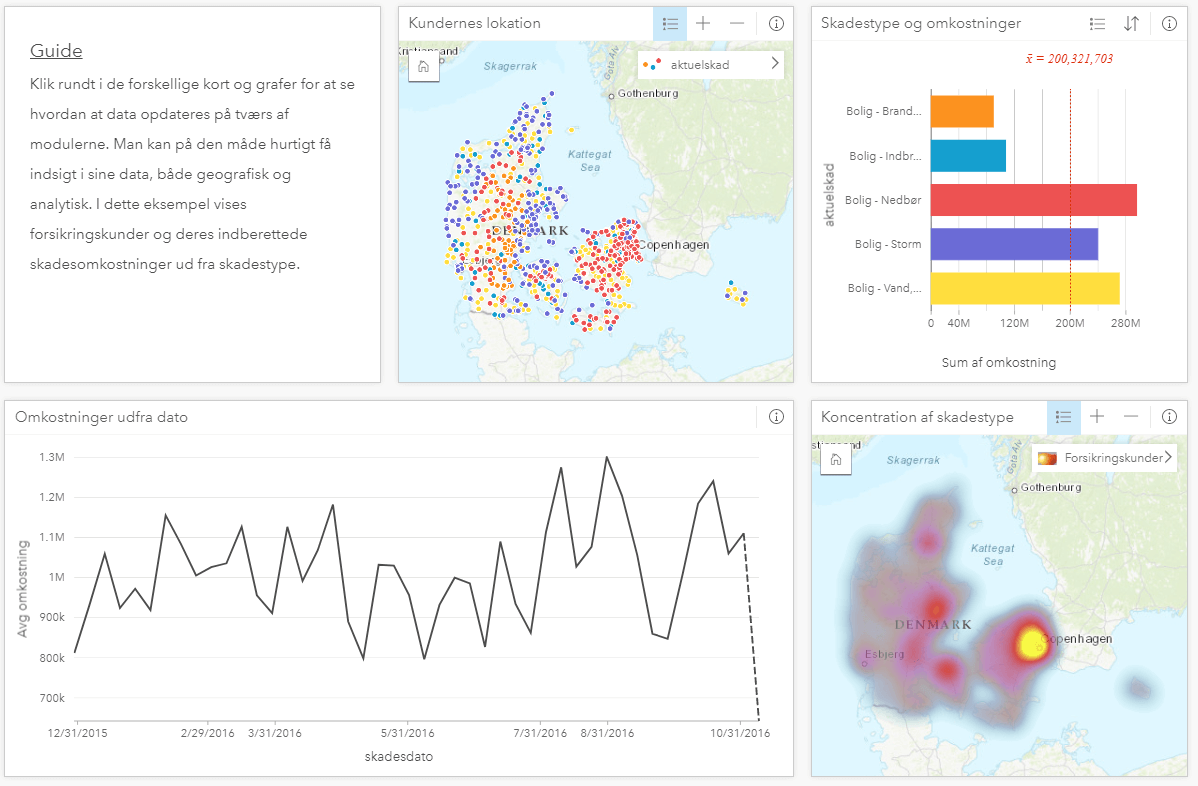Click the aktuelskad vertical axis title
This screenshot has width=1198, height=786.
(829, 195)
